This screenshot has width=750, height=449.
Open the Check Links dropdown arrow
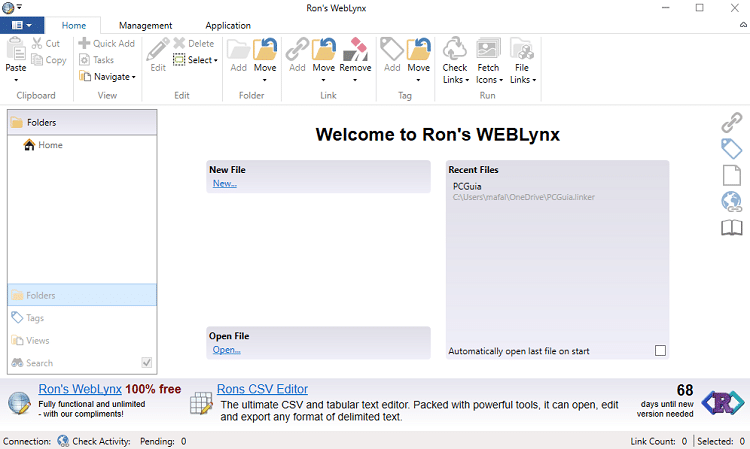click(x=467, y=80)
